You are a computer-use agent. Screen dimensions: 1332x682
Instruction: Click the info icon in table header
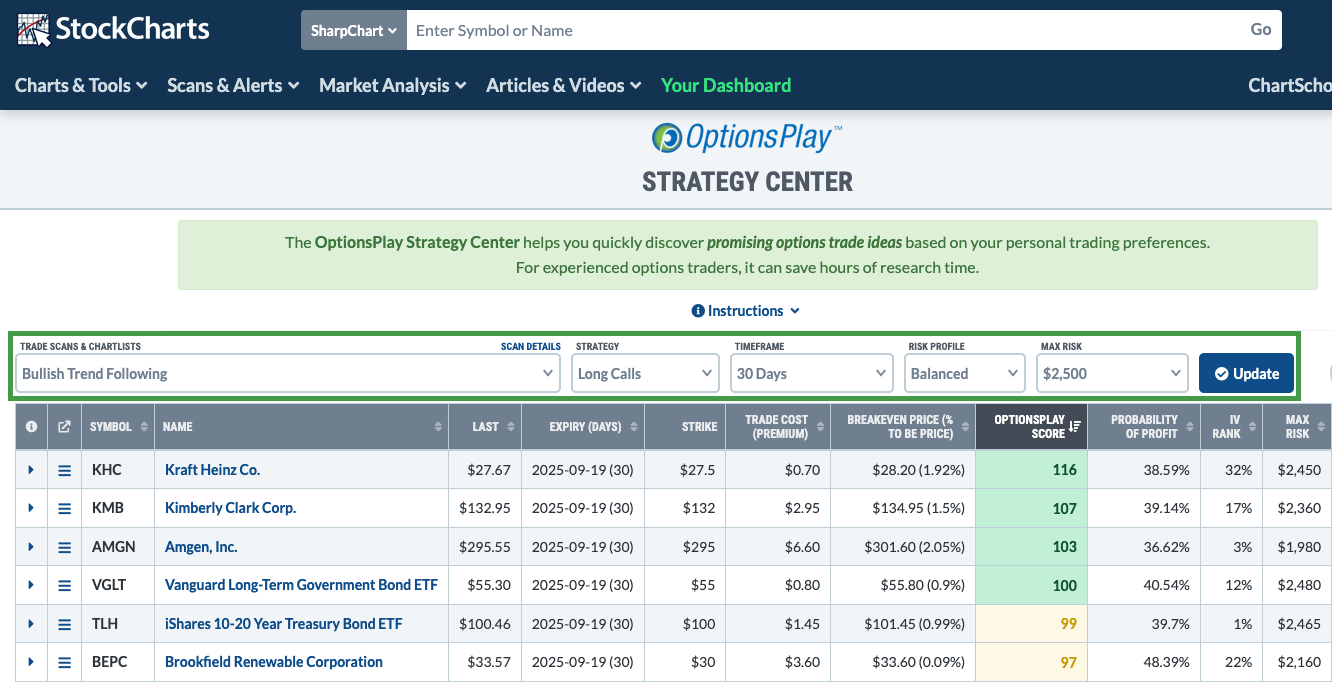pyautogui.click(x=31, y=426)
